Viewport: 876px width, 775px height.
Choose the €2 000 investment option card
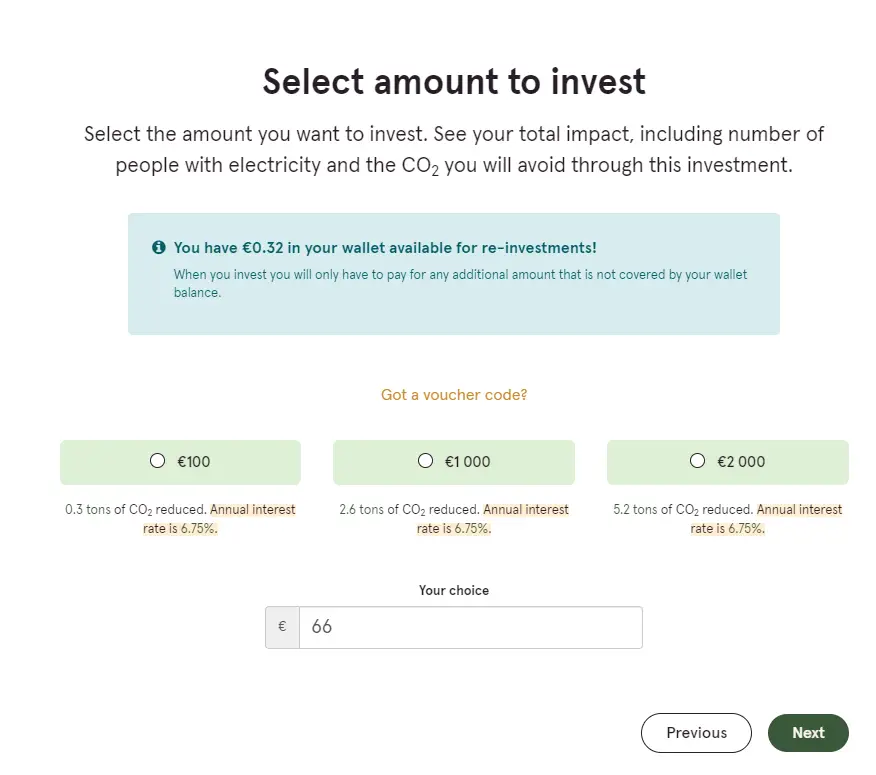[727, 462]
